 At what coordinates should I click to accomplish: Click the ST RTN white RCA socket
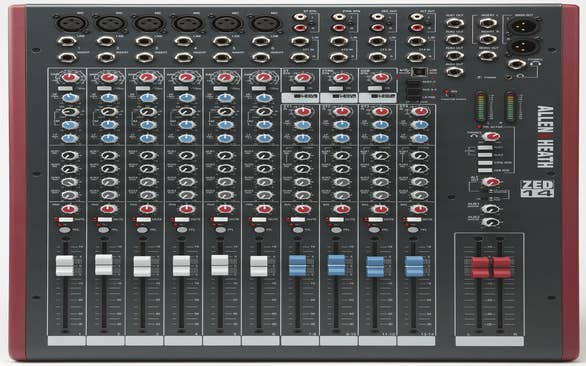(x=300, y=17)
